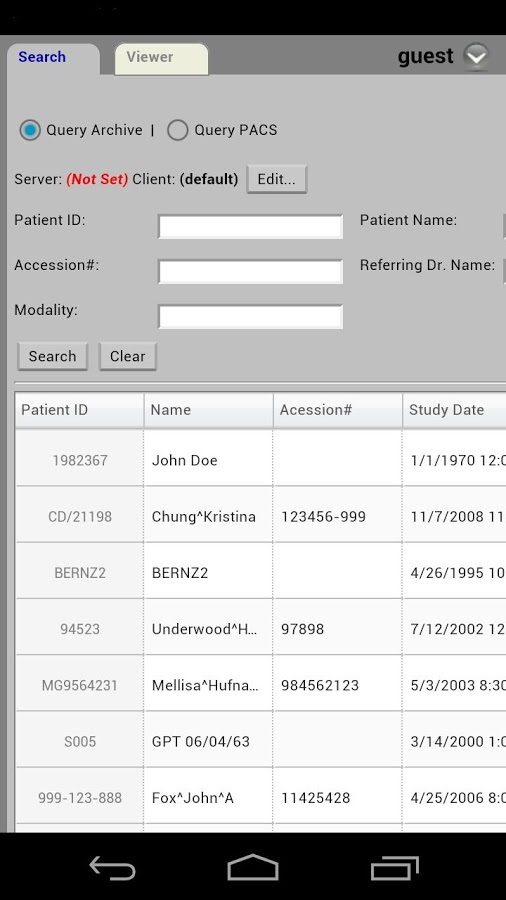This screenshot has width=506, height=900.
Task: Sort by the Patient ID column header
Action: pos(80,410)
